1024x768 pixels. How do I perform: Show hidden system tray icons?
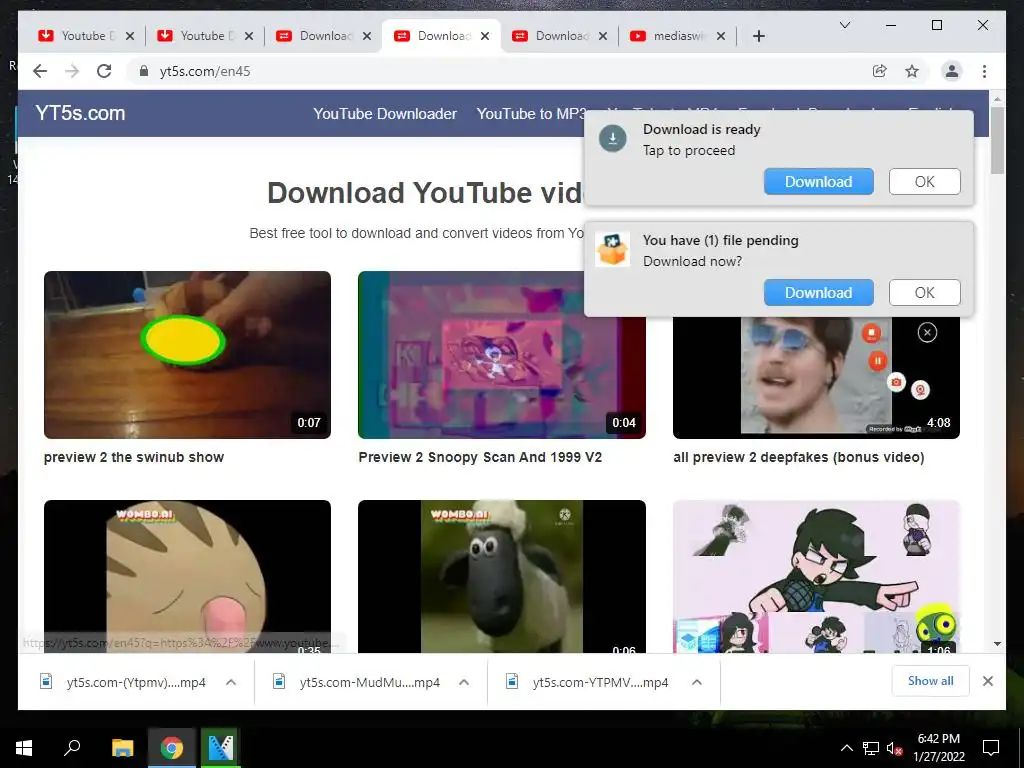click(846, 748)
